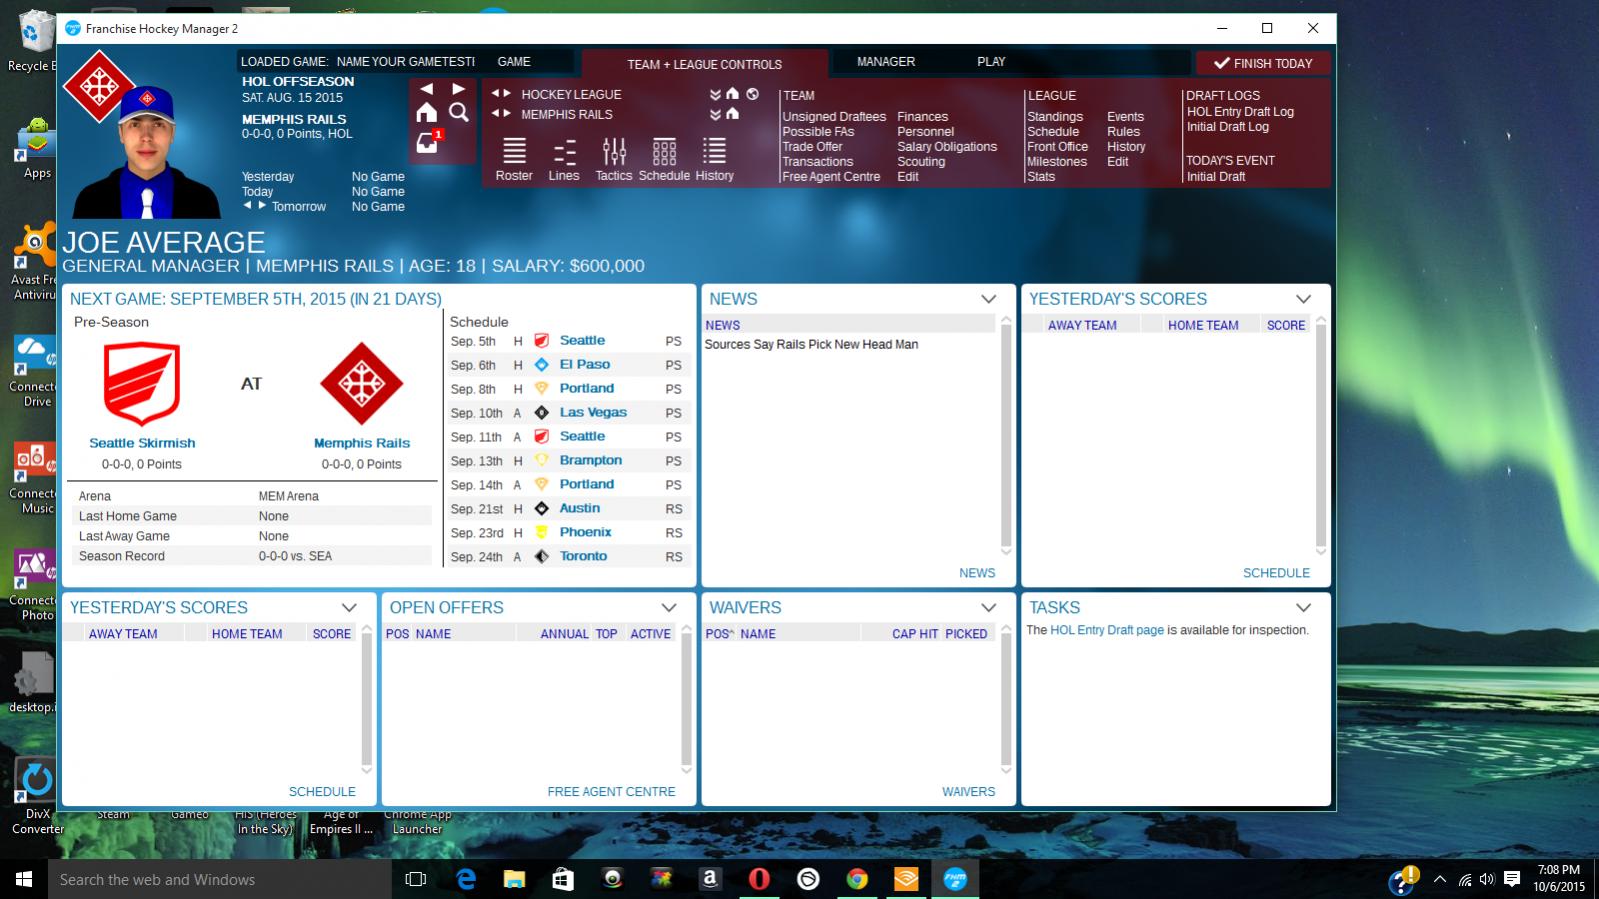Open the Open Offers panel dropdown chevron
This screenshot has height=899, width=1599.
pos(668,608)
